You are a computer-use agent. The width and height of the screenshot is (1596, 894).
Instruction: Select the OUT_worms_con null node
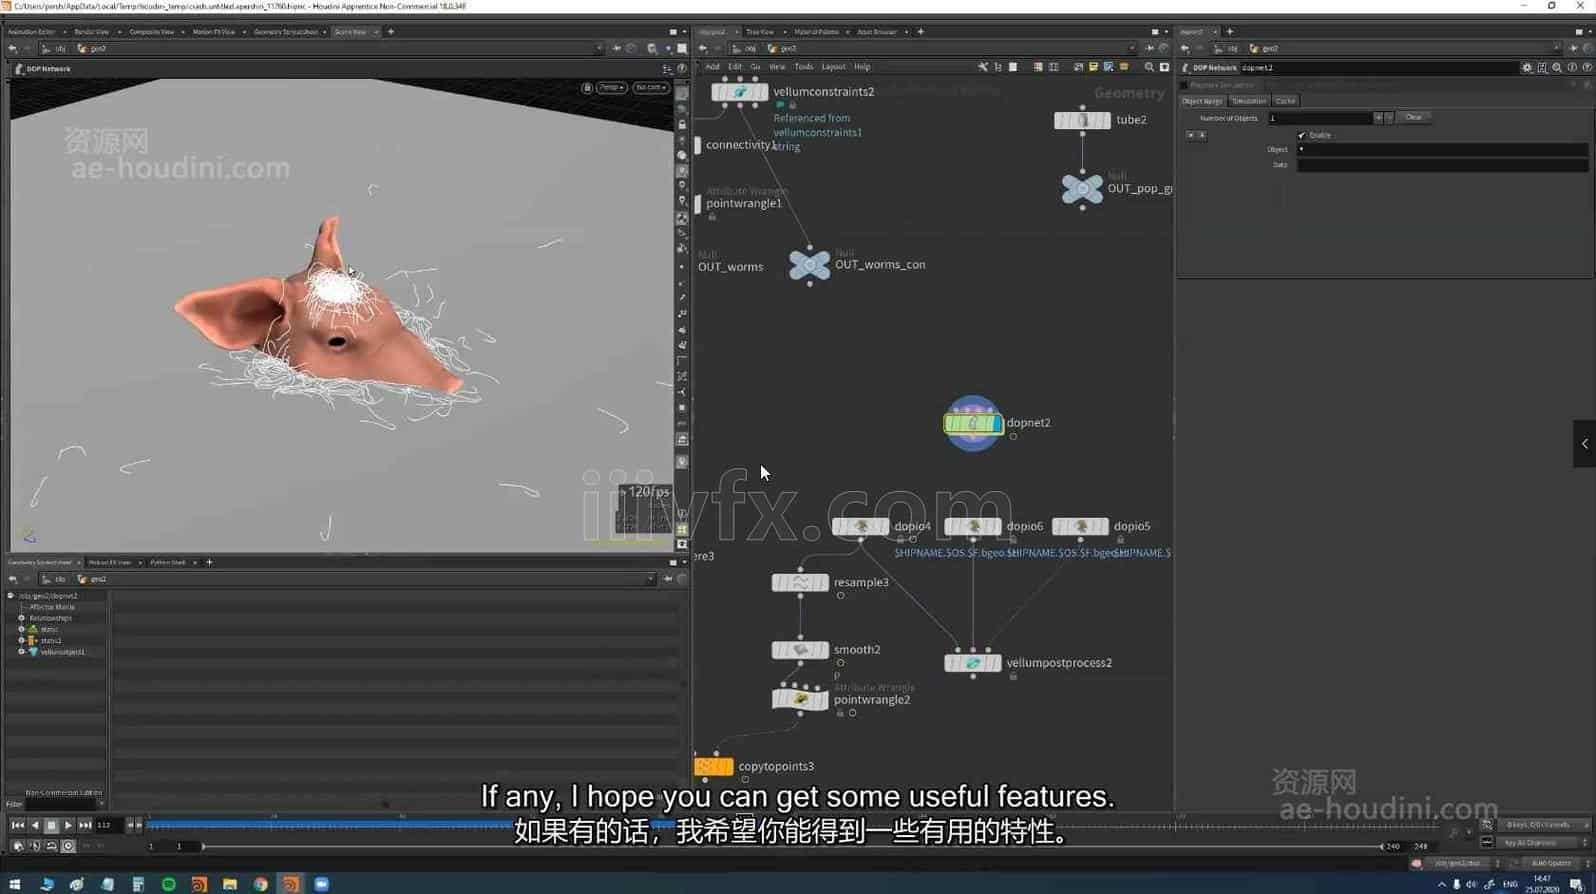click(809, 265)
